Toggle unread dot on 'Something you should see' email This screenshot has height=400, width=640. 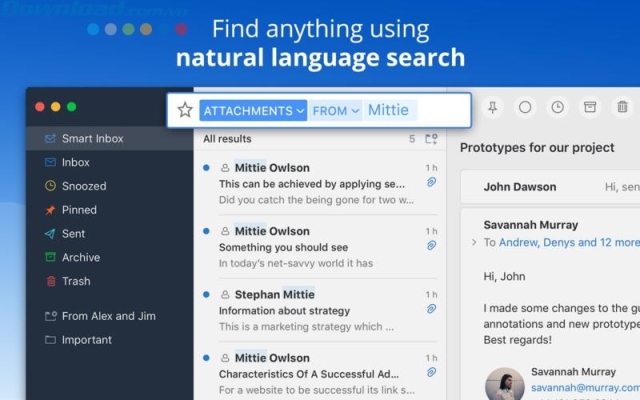206,231
